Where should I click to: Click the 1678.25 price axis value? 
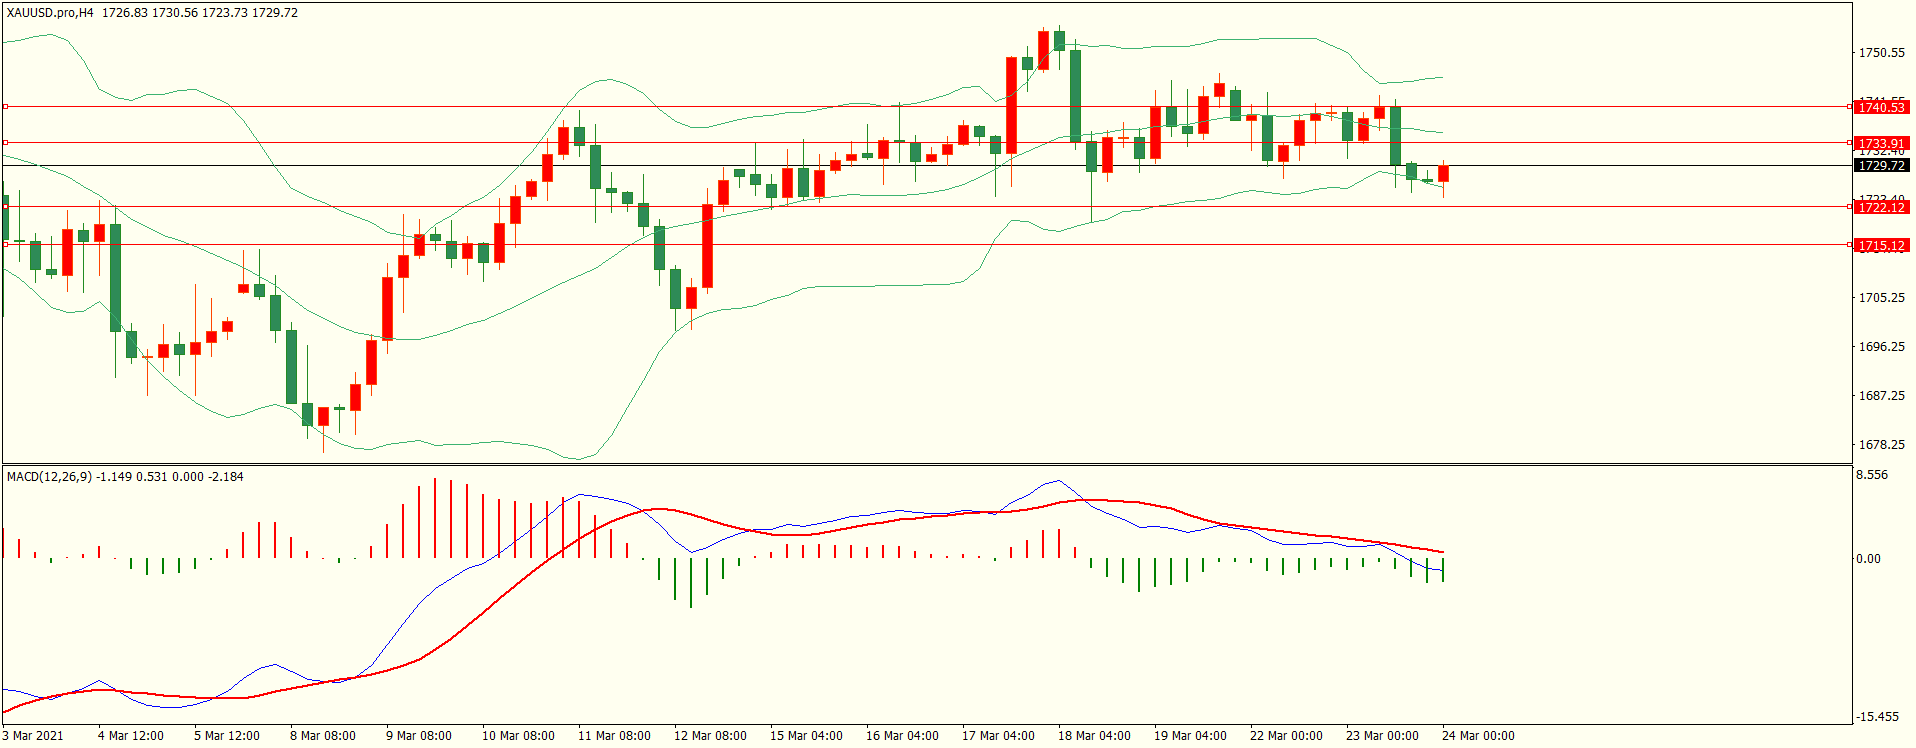tap(1881, 445)
